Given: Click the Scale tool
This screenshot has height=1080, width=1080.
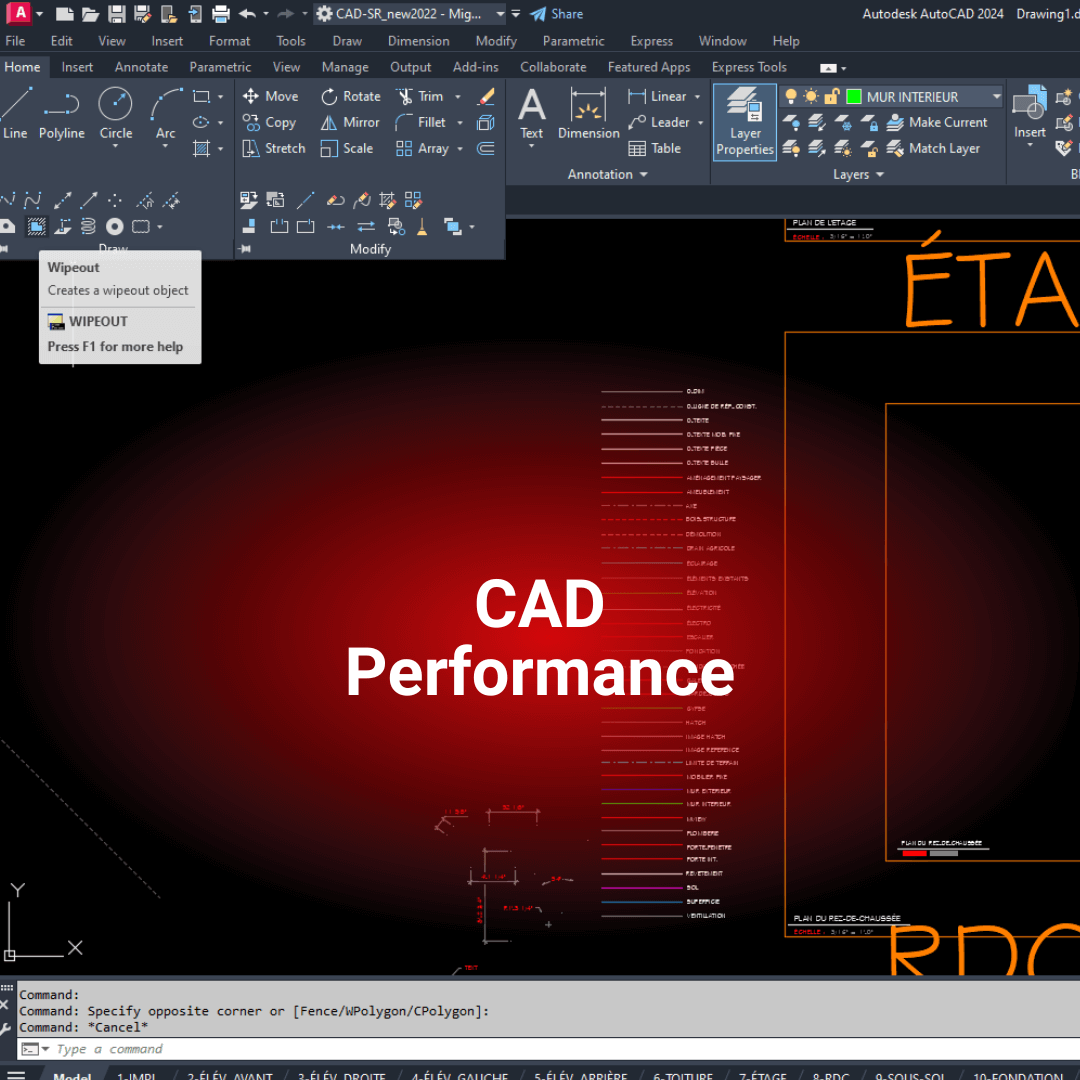Looking at the screenshot, I should (x=347, y=148).
